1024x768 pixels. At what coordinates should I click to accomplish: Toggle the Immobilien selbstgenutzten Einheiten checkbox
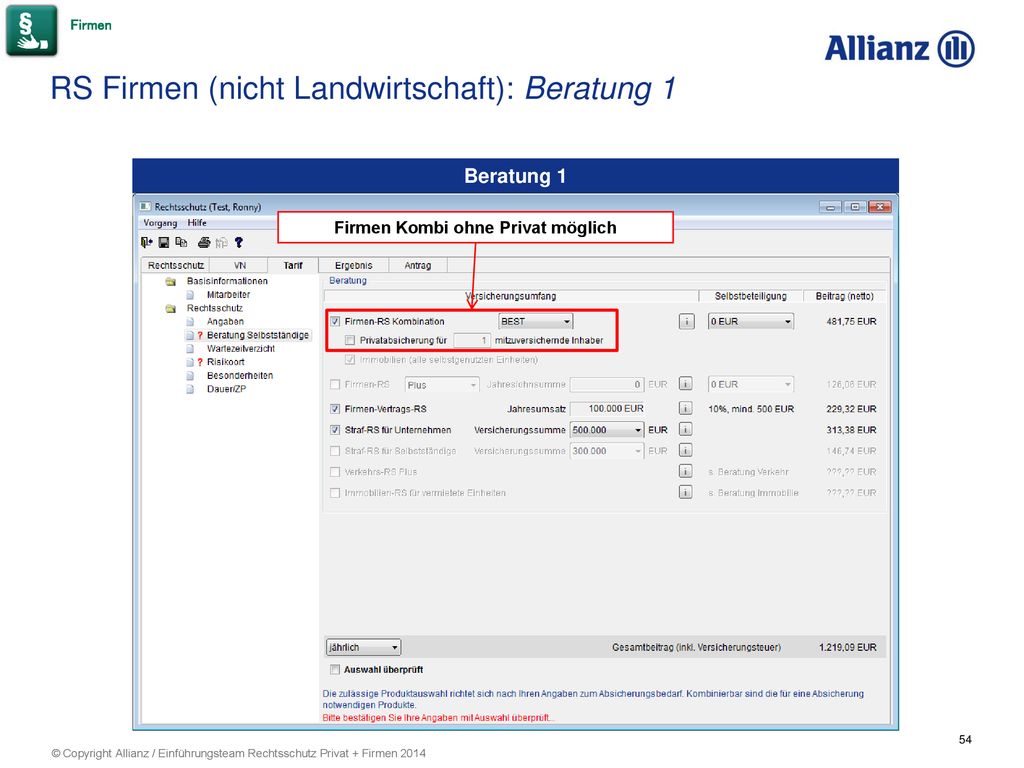(x=350, y=360)
